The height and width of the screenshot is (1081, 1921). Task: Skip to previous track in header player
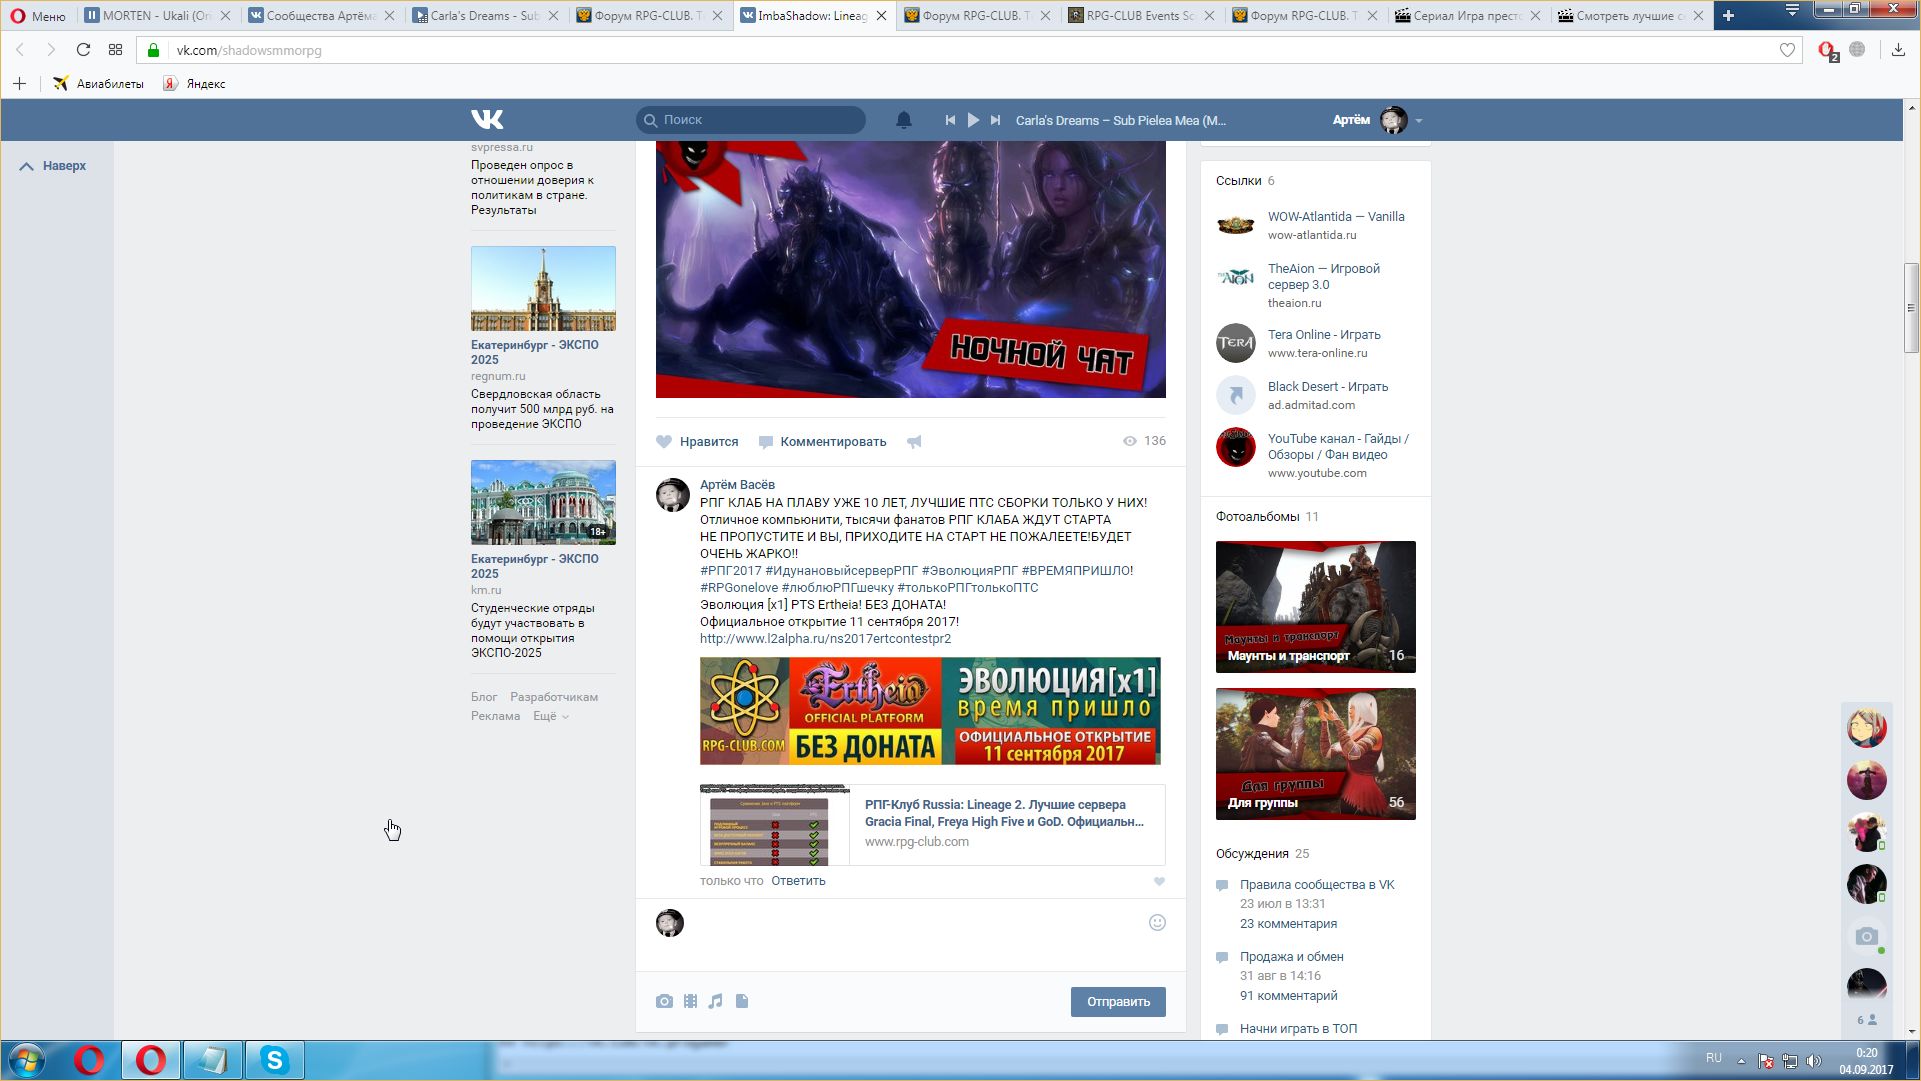[950, 120]
